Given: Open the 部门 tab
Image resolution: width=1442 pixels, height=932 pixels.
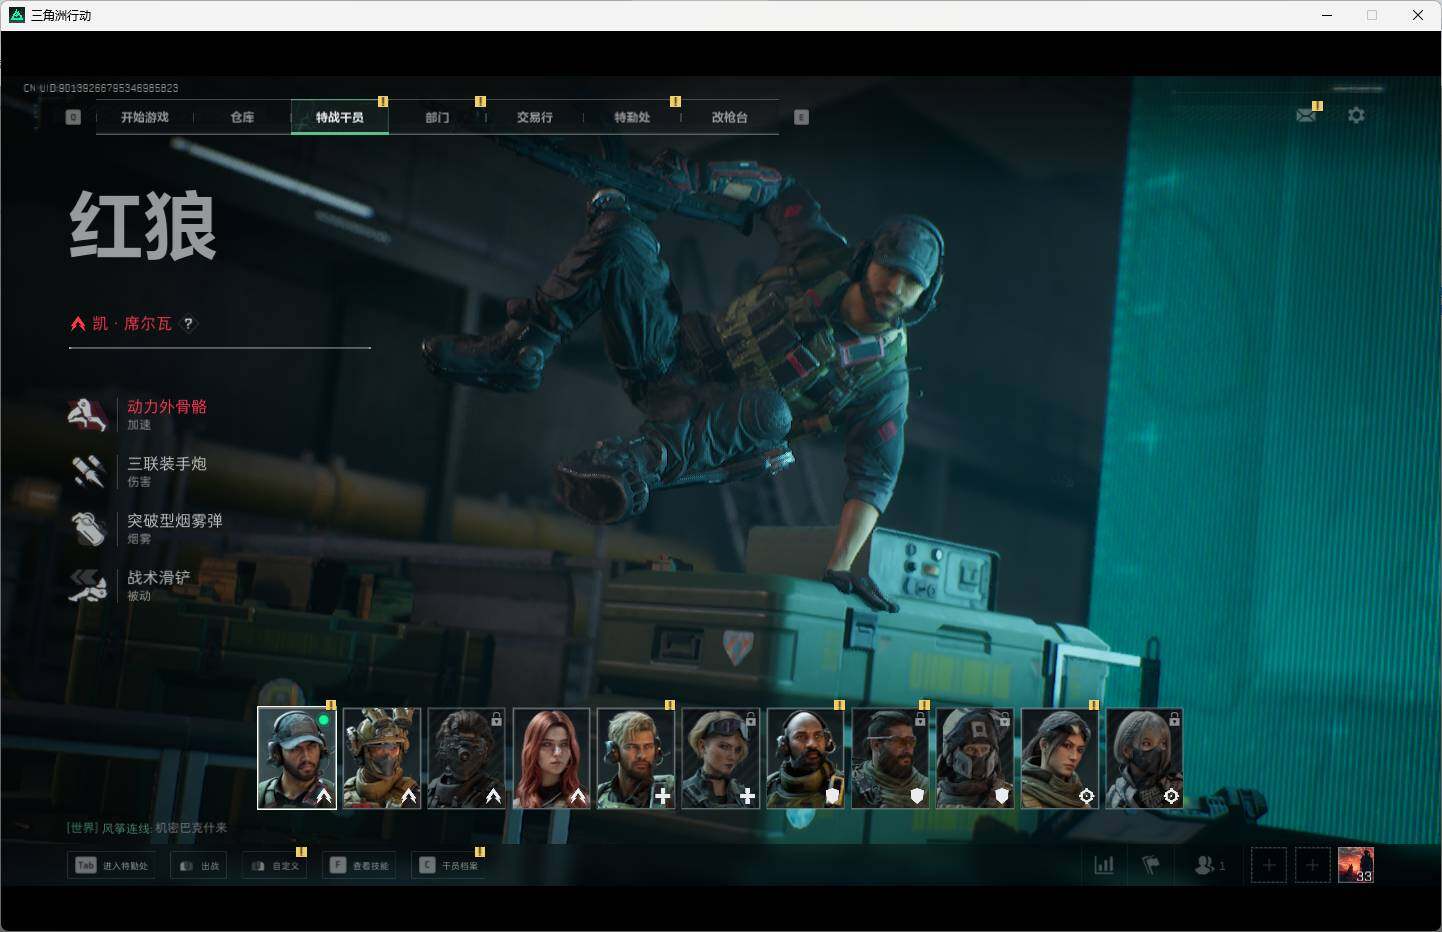Looking at the screenshot, I should (x=437, y=117).
